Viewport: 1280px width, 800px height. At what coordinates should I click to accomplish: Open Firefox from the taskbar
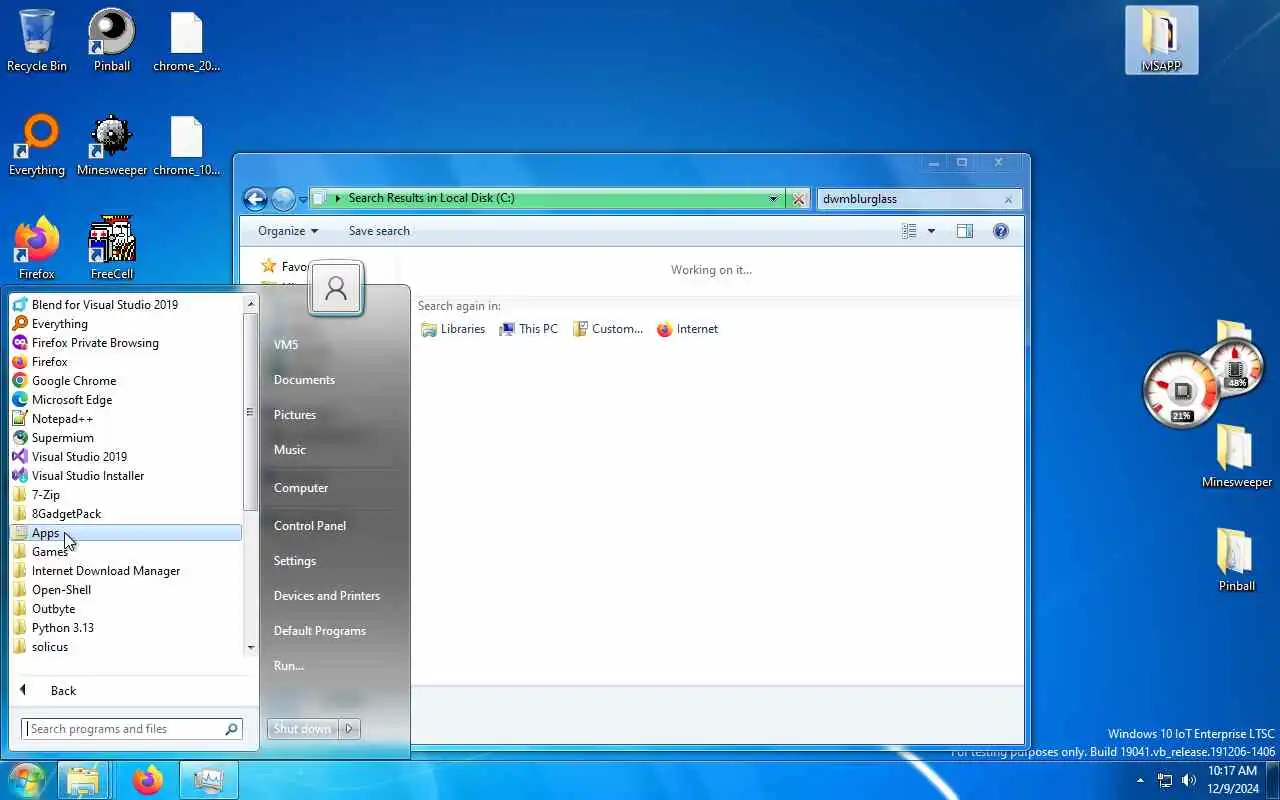coord(148,779)
